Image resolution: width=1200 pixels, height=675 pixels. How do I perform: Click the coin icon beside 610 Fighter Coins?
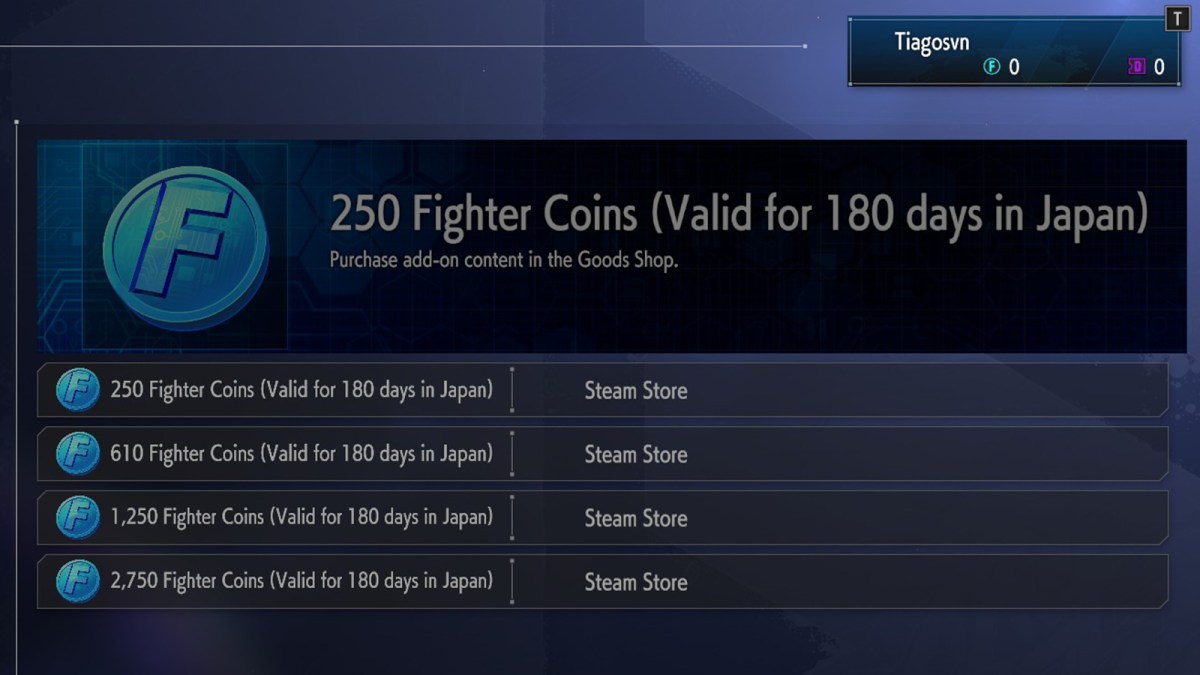coord(78,454)
